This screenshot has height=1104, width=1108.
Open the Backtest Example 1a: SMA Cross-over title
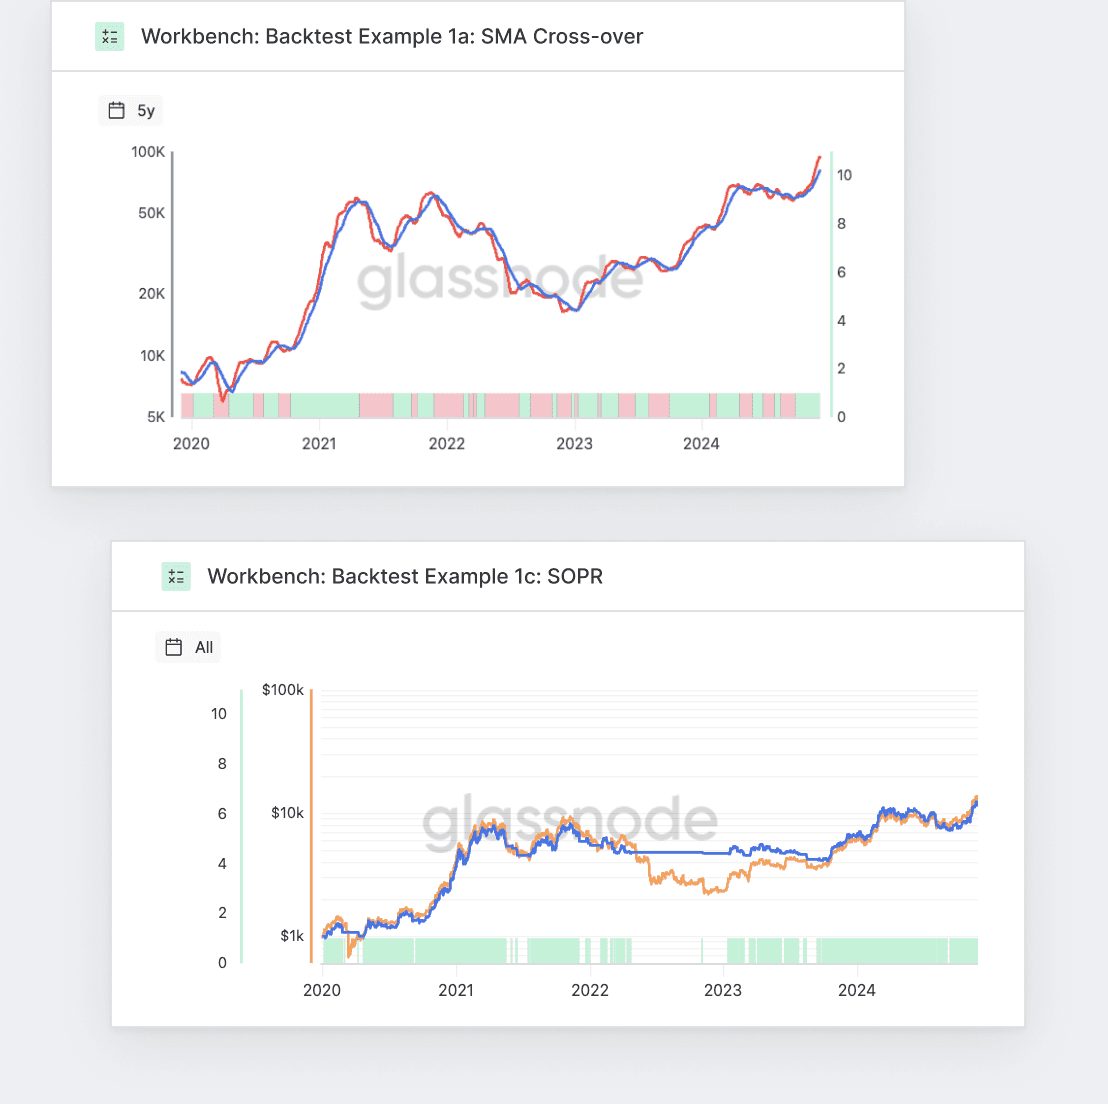(392, 37)
